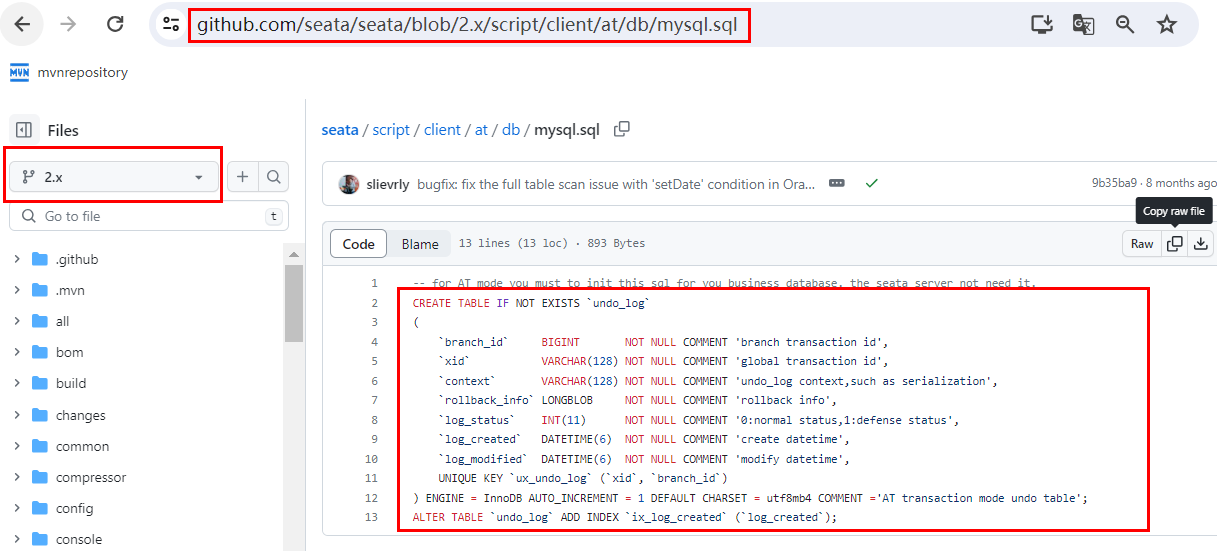Screen dimensions: 1217x551
Task: Click line number 2 in code view
Action: pyautogui.click(x=374, y=303)
